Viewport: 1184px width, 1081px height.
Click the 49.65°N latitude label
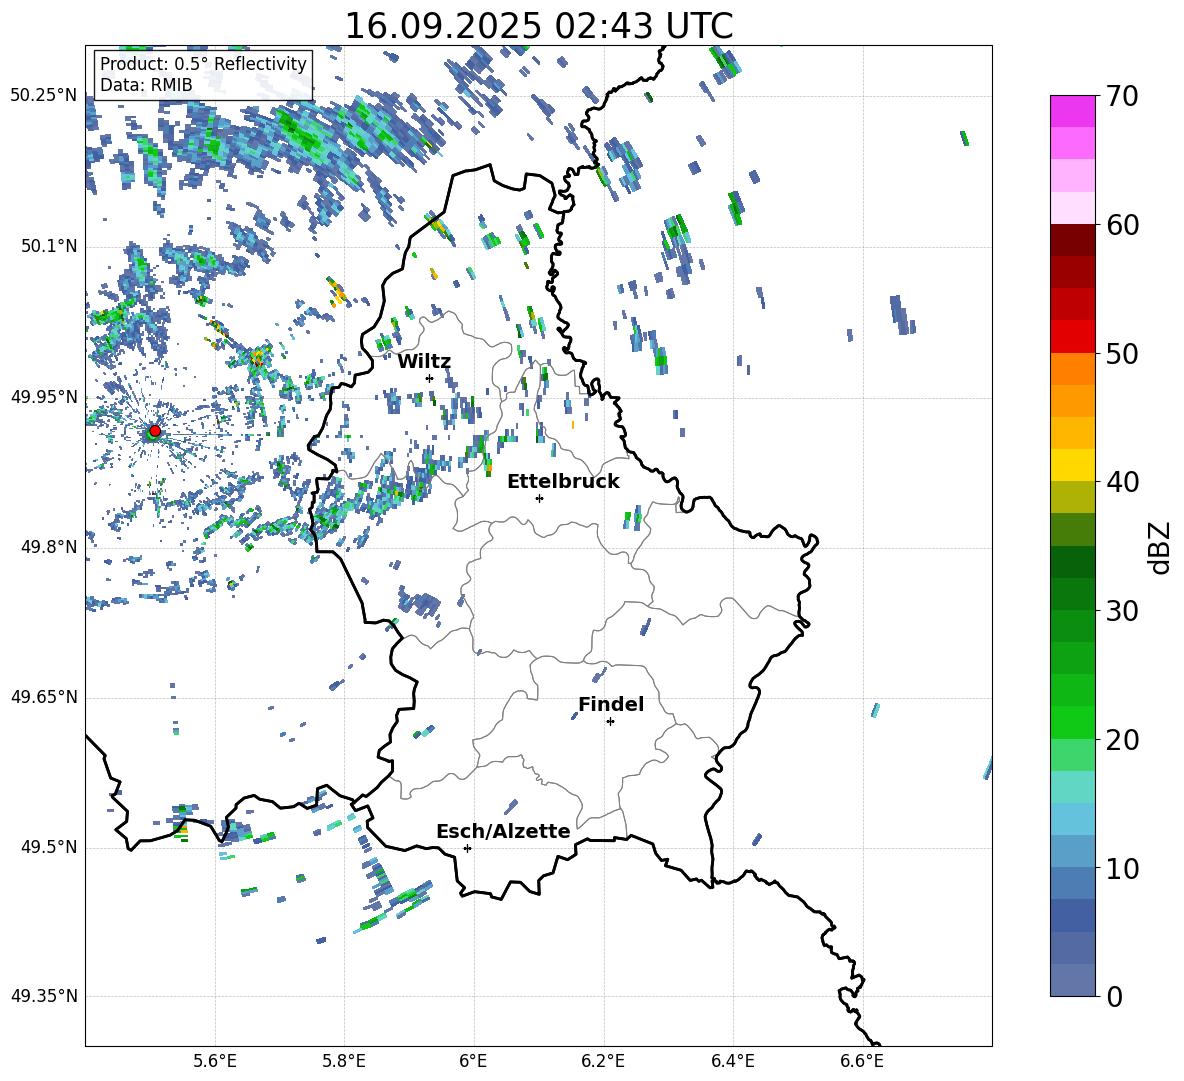coord(44,697)
